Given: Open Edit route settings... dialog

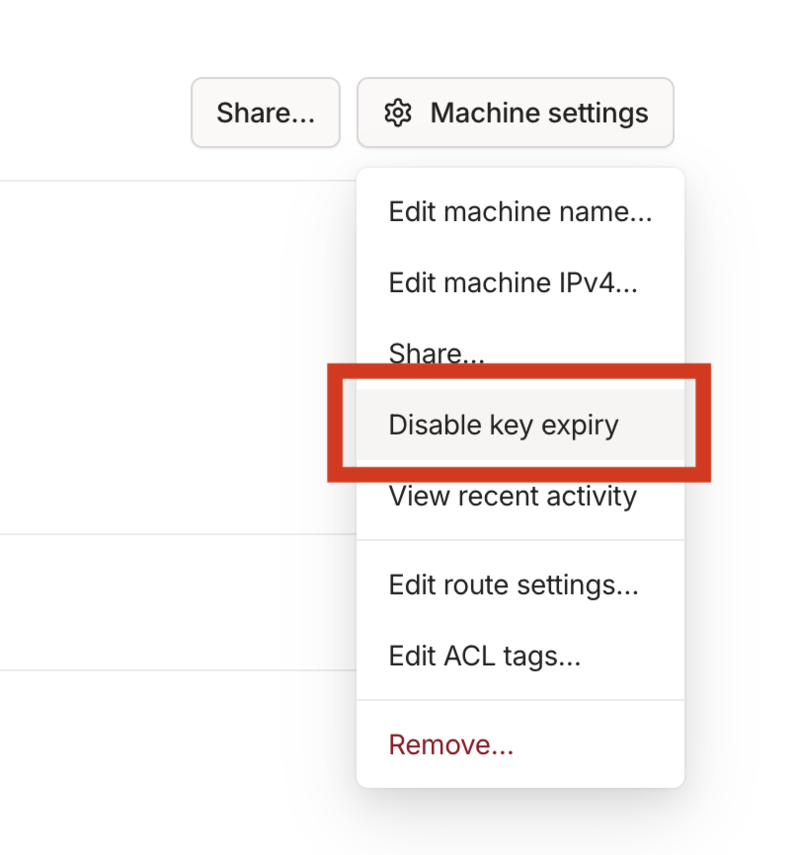Looking at the screenshot, I should [513, 585].
